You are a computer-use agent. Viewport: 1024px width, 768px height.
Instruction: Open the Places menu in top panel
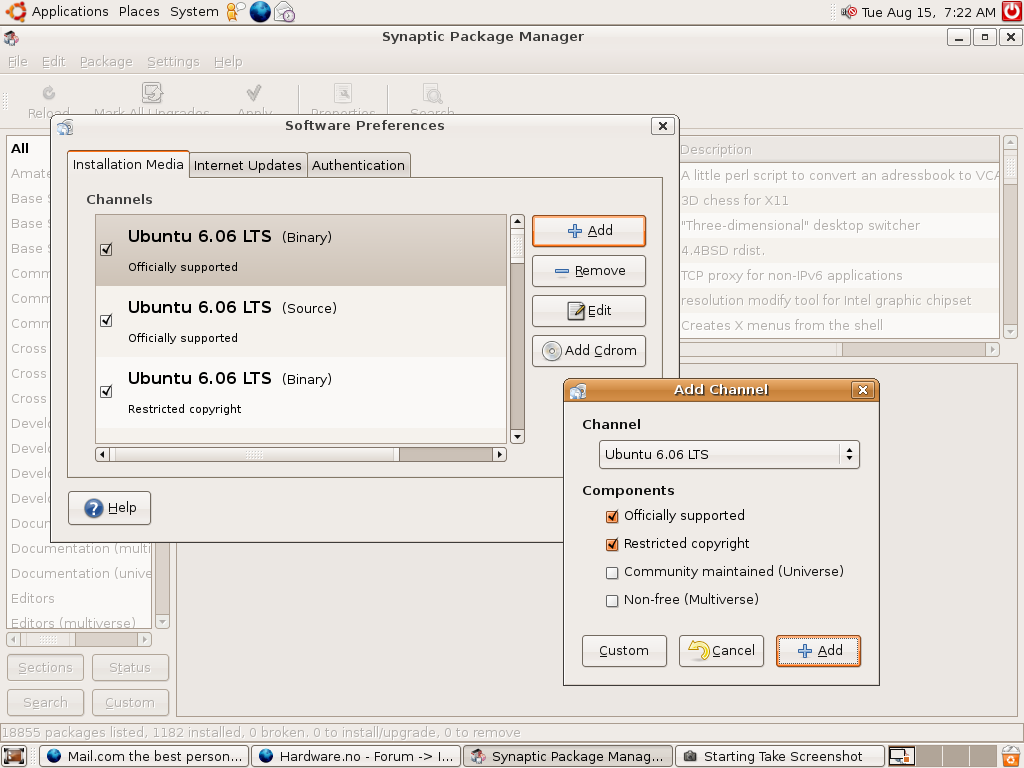(139, 12)
